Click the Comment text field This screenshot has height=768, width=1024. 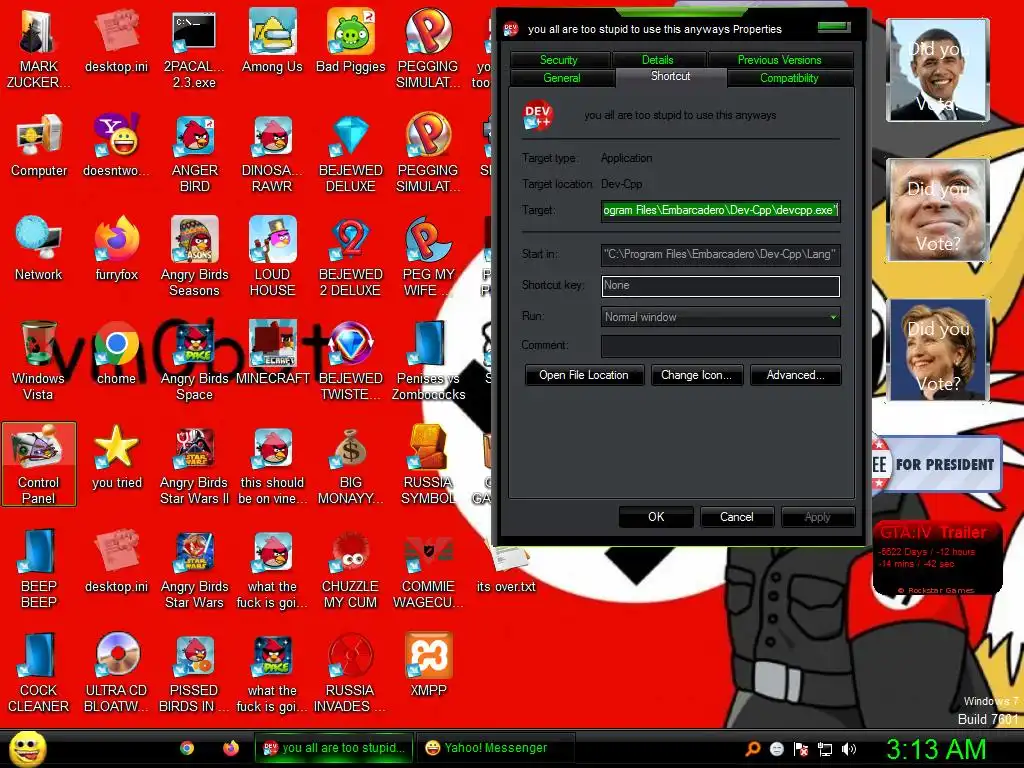720,345
